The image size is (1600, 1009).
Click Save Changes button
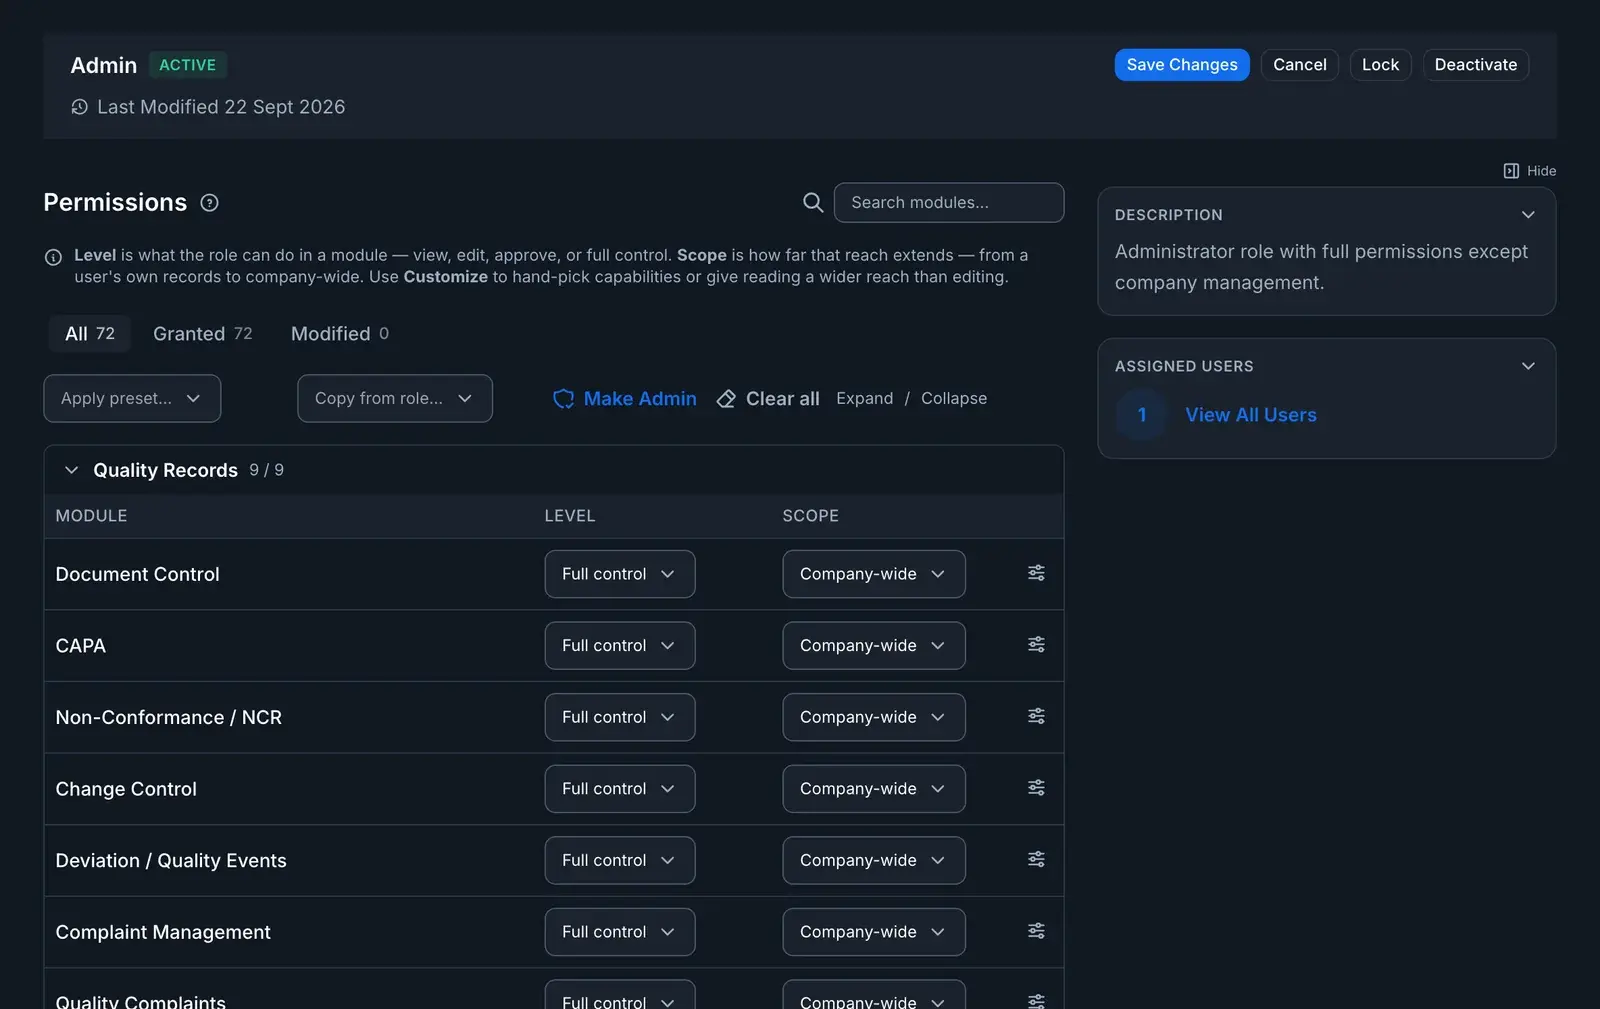1182,65
